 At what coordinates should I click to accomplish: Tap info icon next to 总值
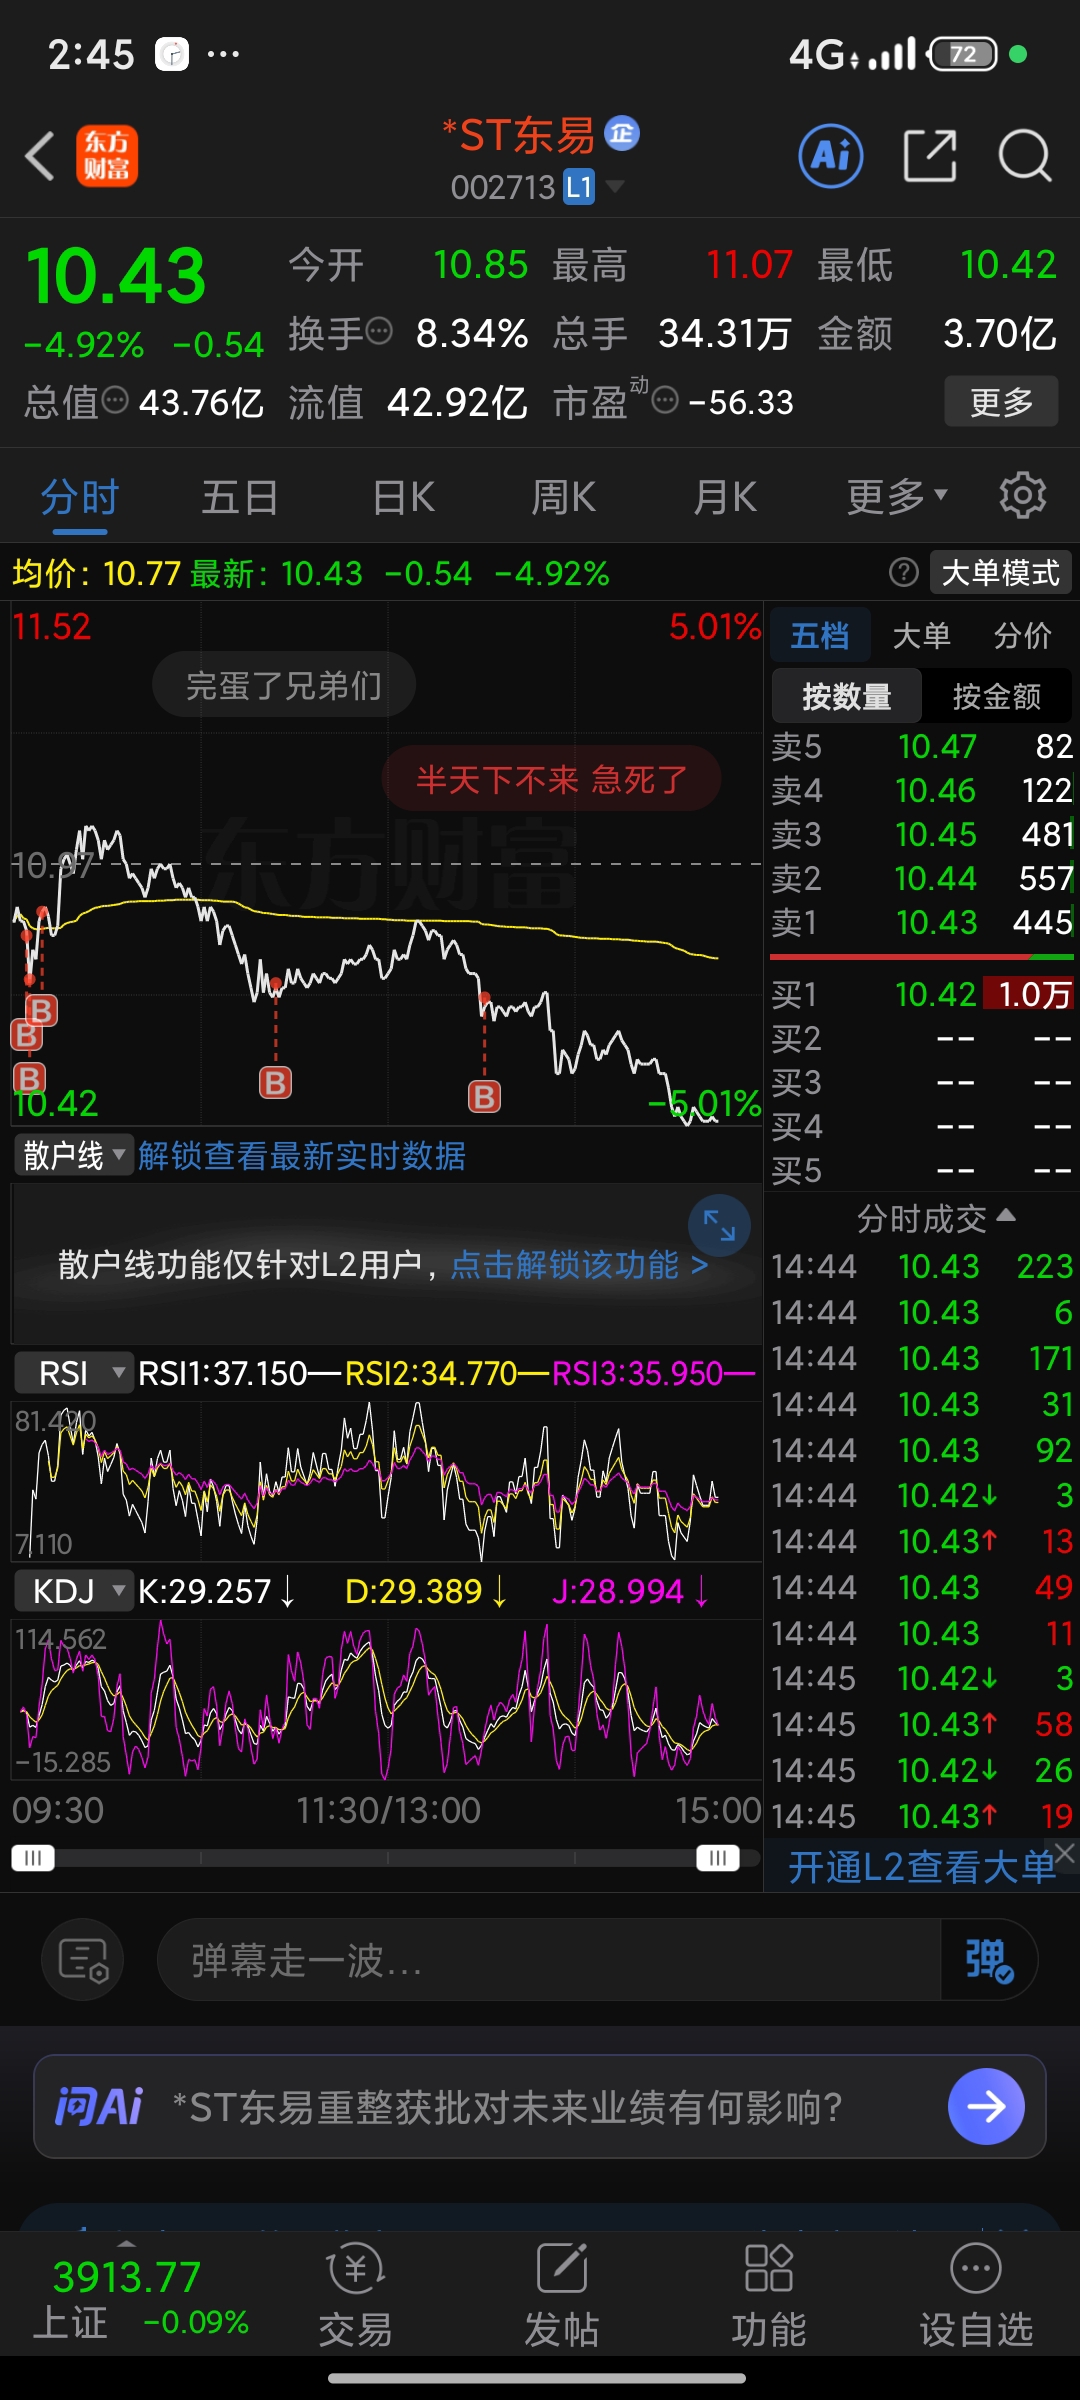116,400
